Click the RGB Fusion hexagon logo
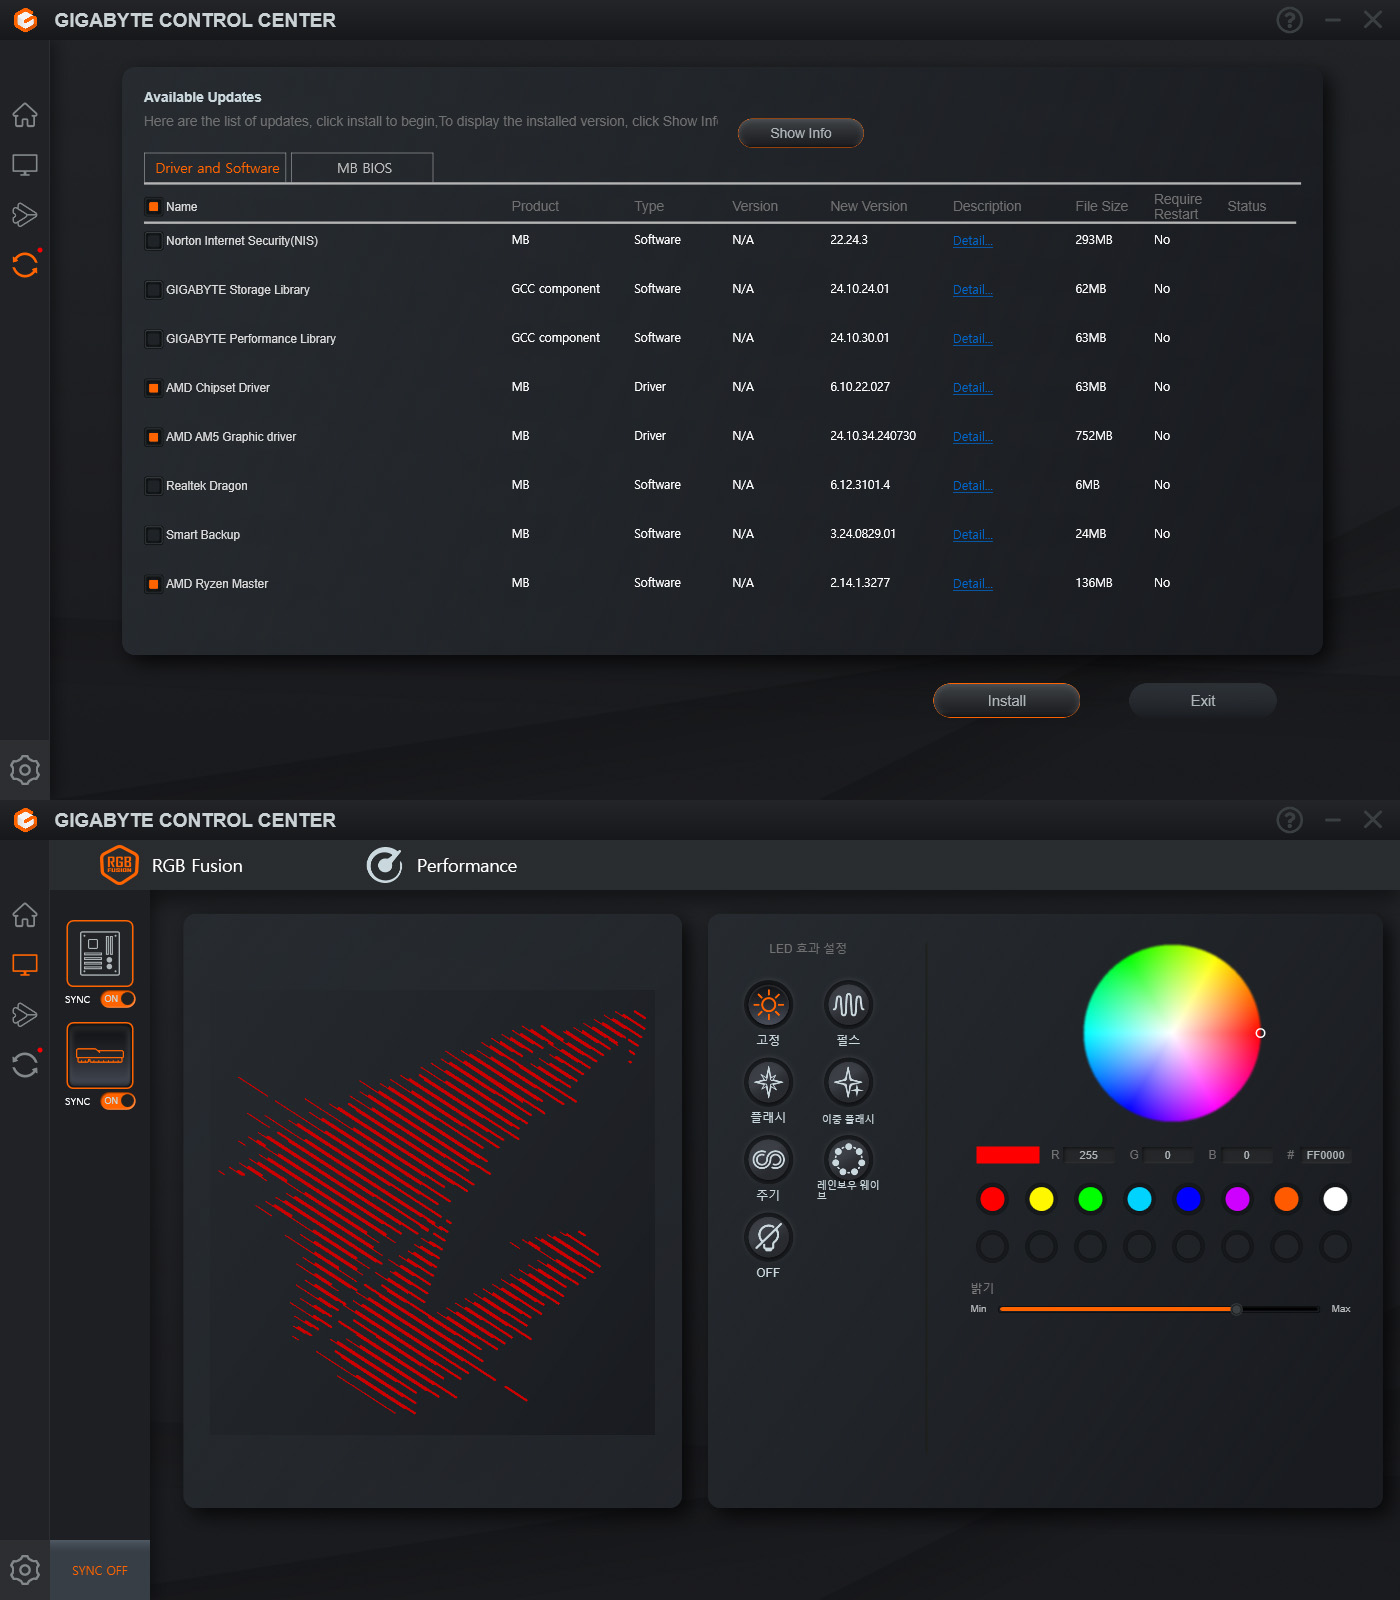 pyautogui.click(x=119, y=865)
